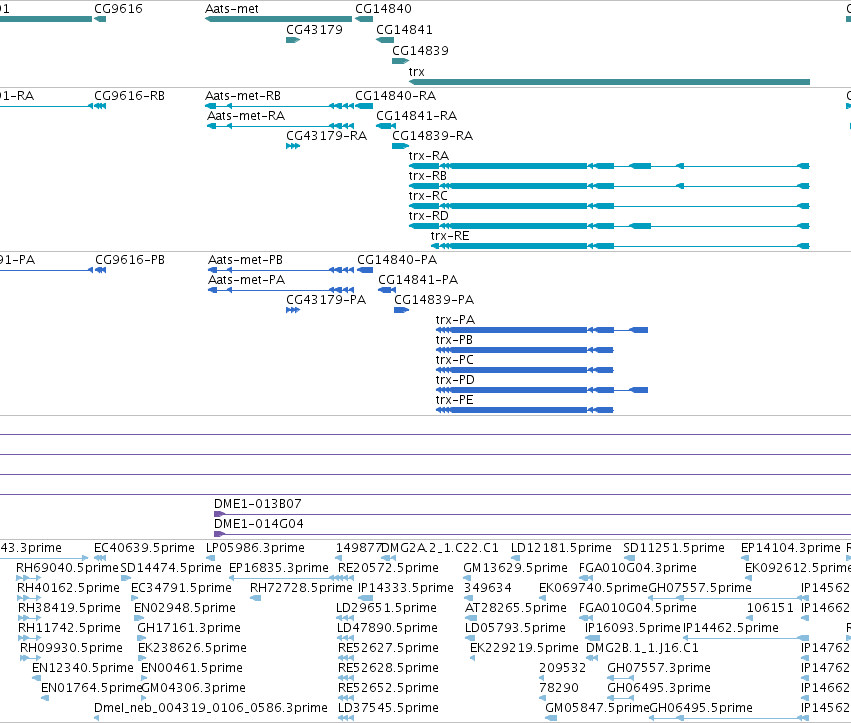Click the trx-RD transcript label

(x=429, y=216)
